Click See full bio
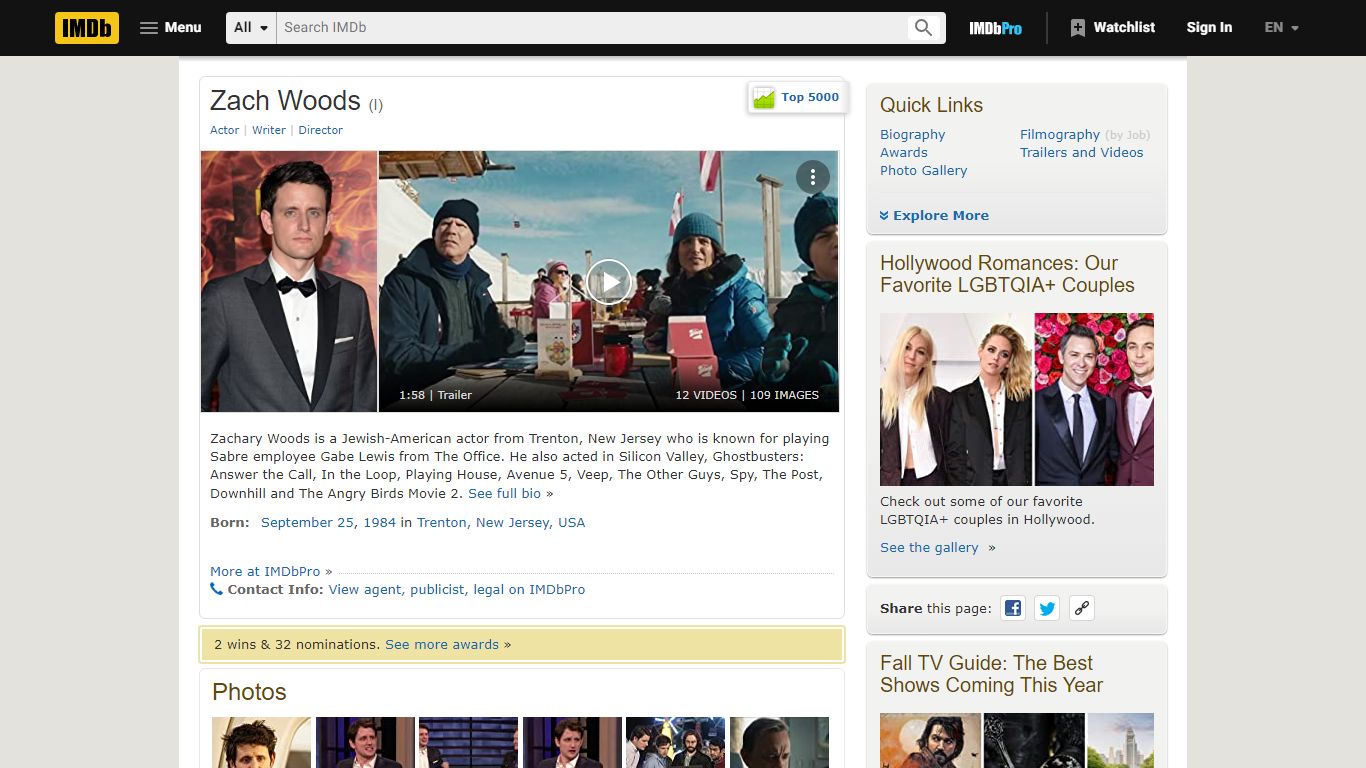The width and height of the screenshot is (1366, 768). point(504,493)
